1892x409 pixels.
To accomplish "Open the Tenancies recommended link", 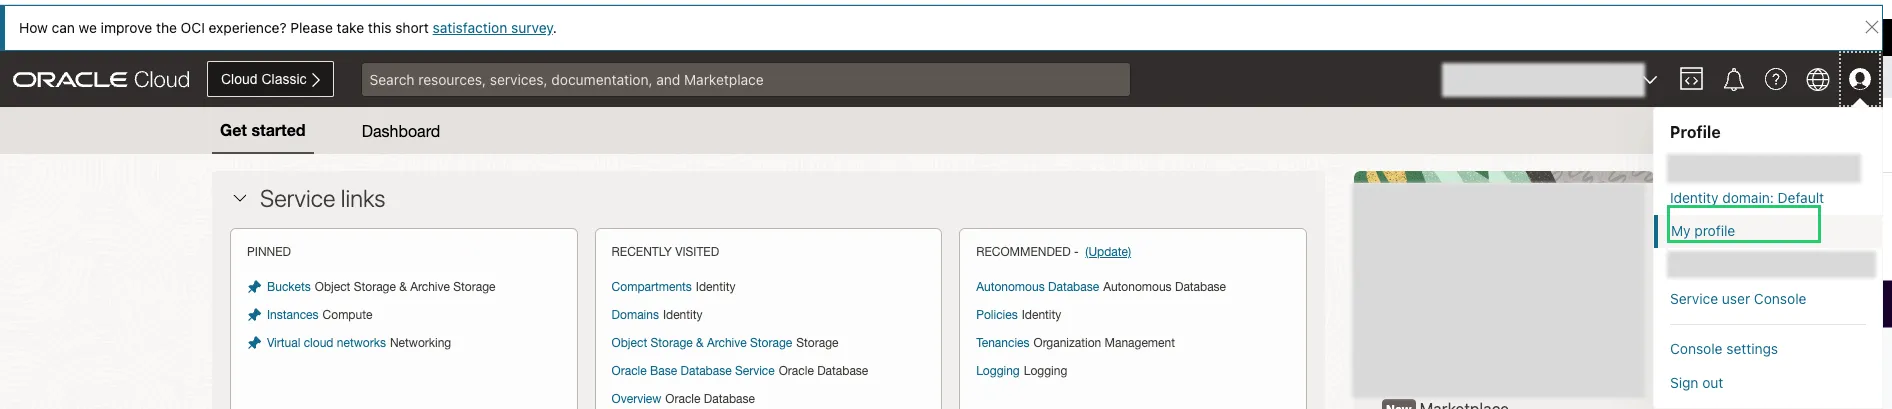I will tap(1002, 343).
